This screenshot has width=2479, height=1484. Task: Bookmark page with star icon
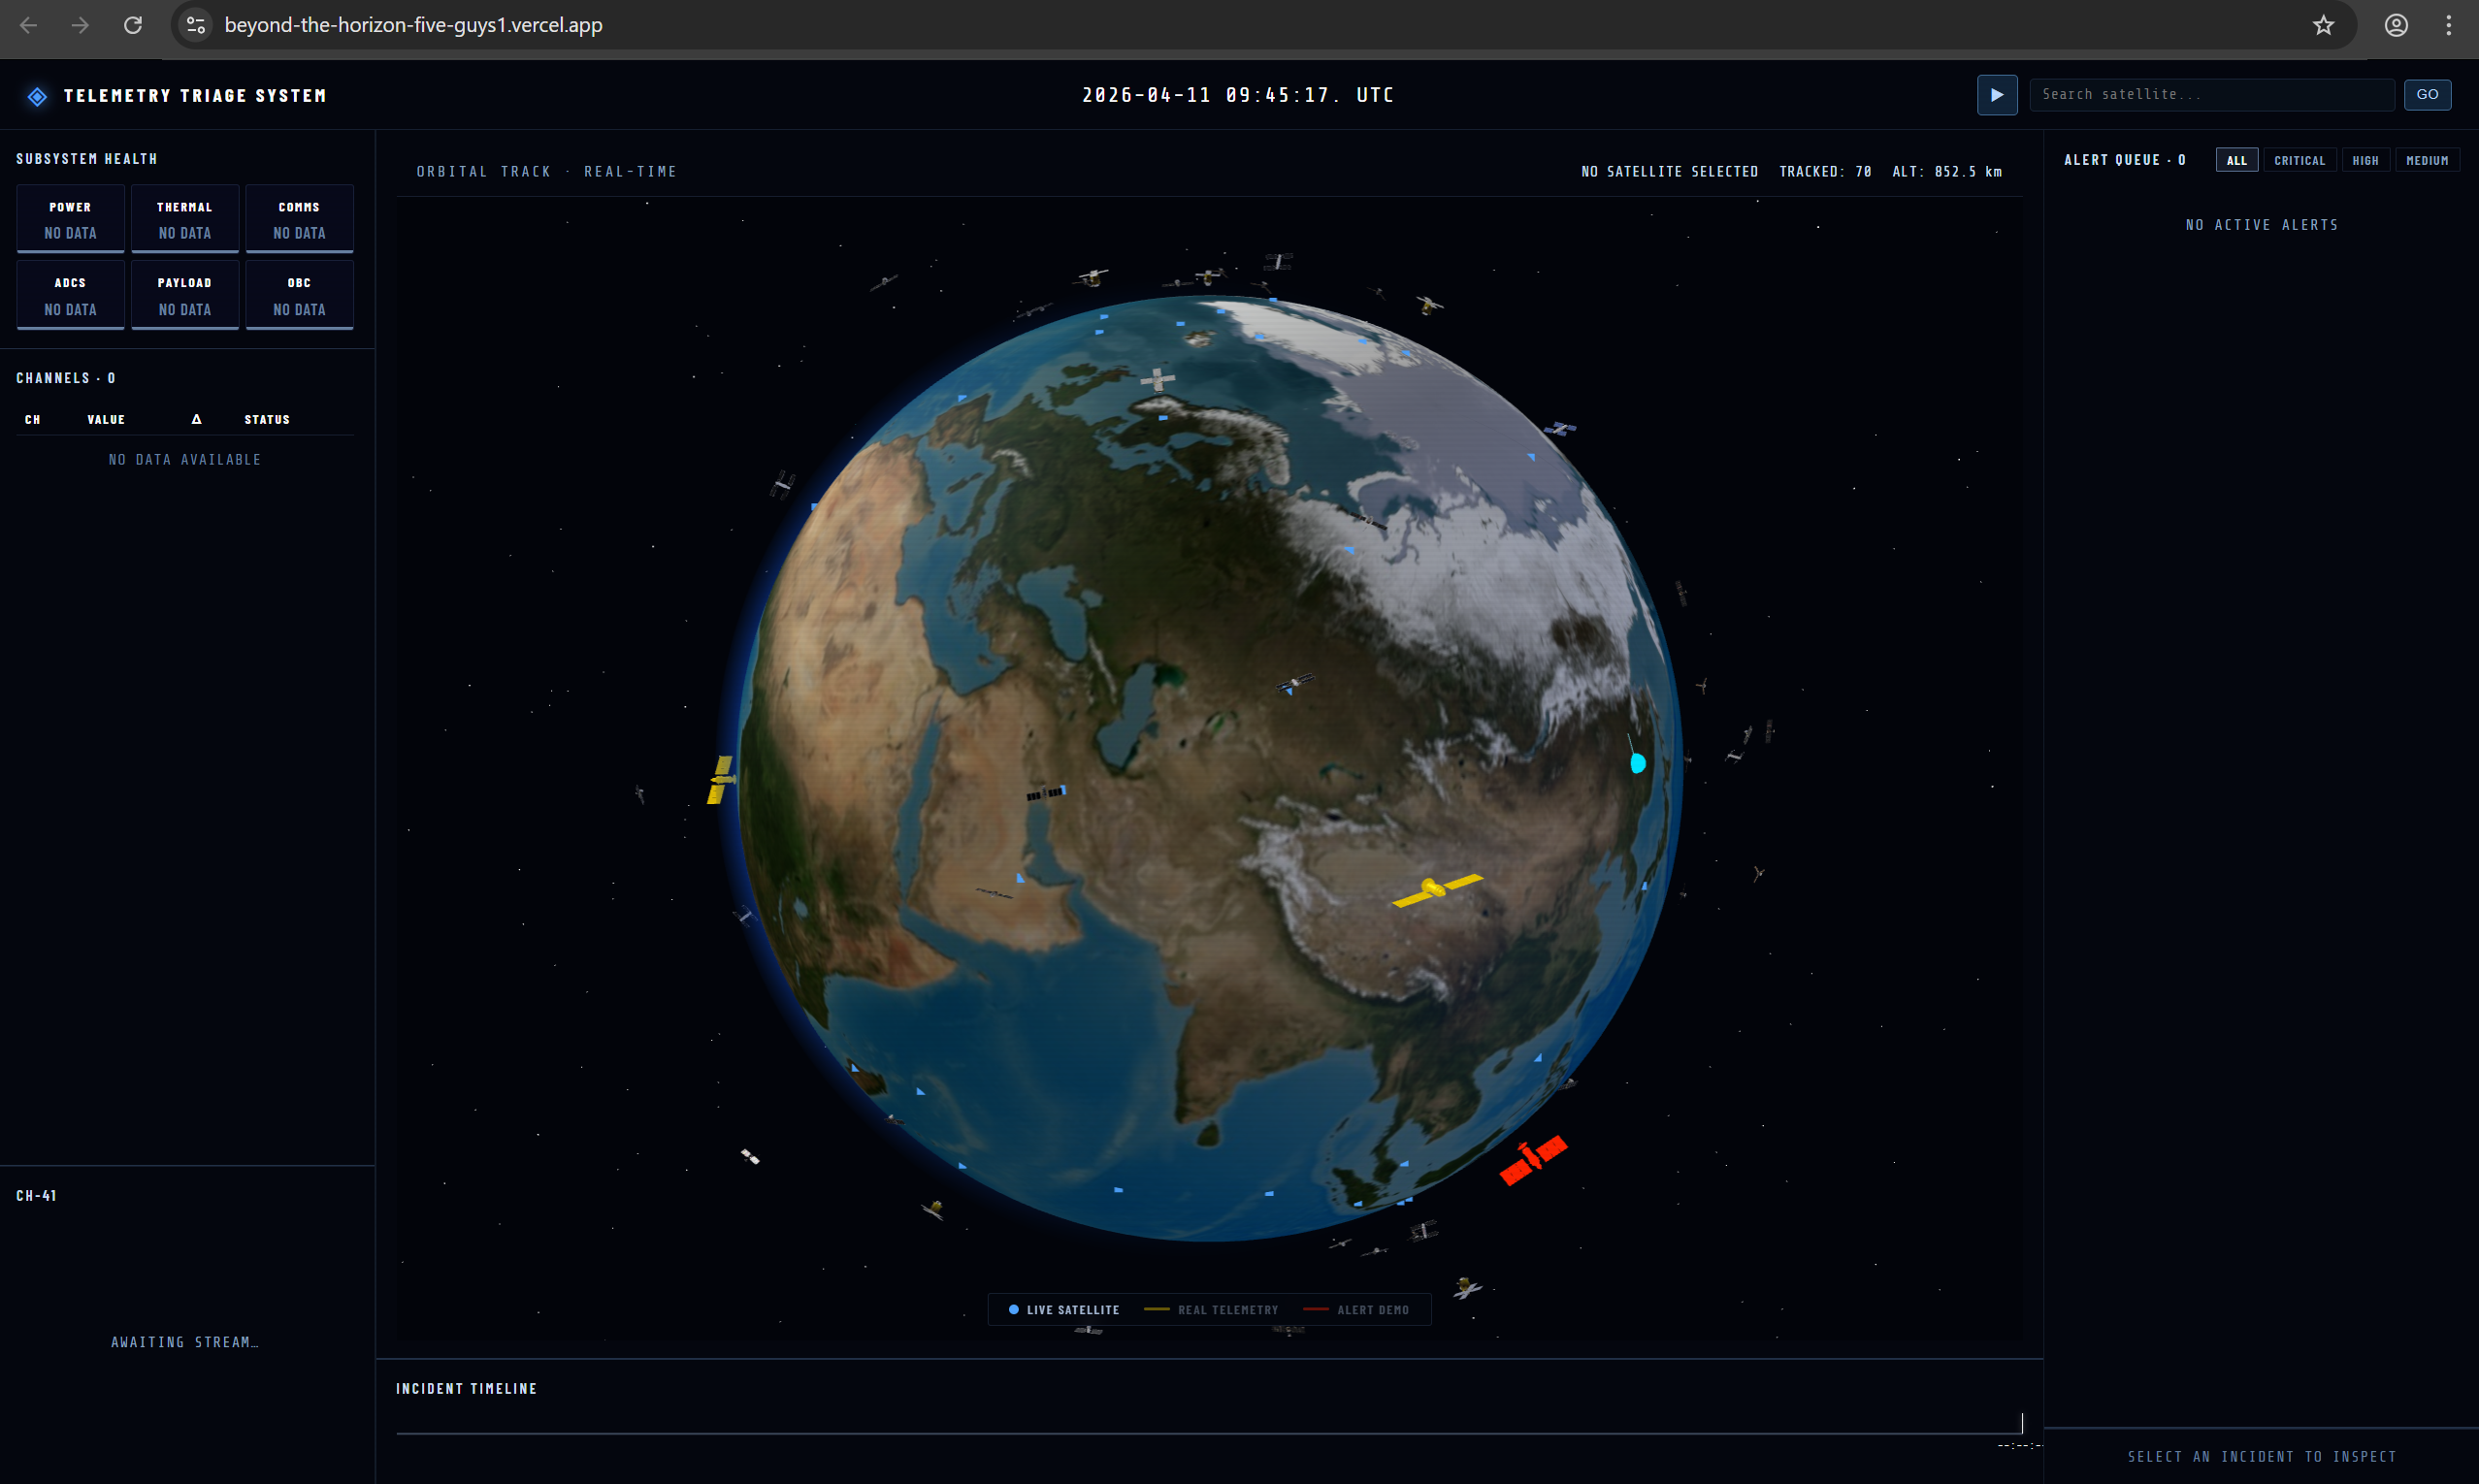[x=2322, y=25]
